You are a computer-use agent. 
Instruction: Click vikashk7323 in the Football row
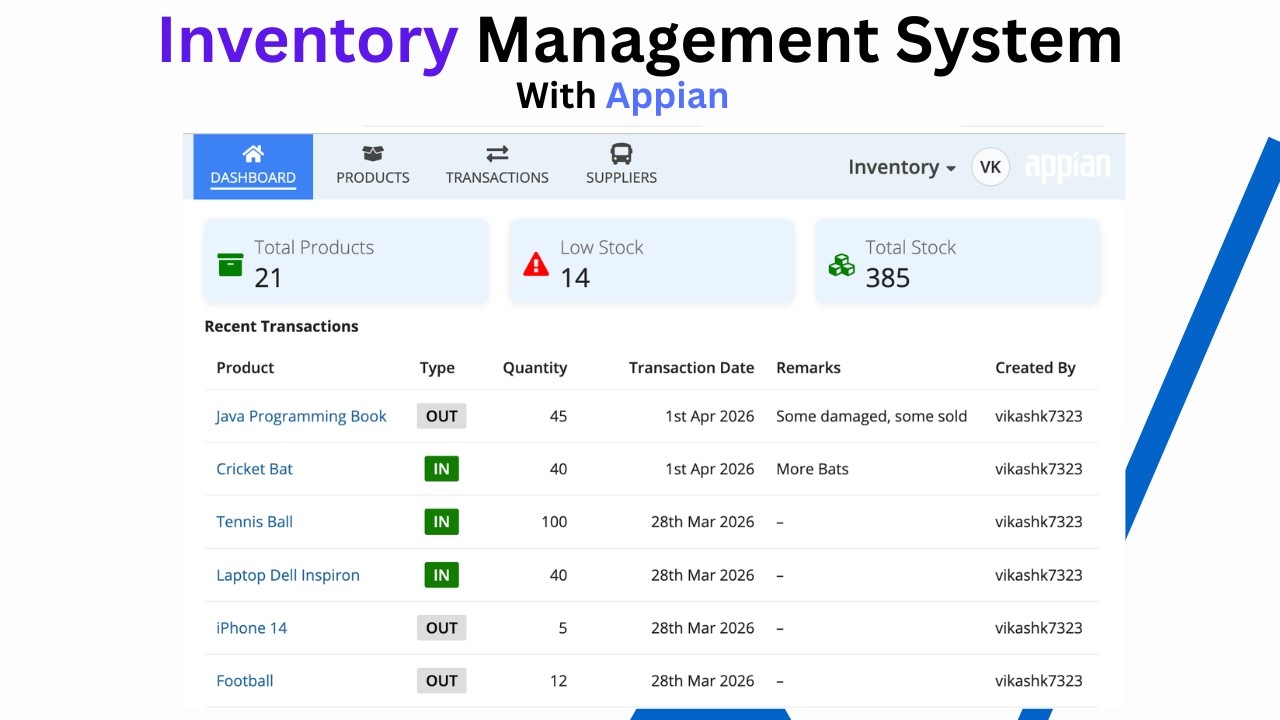click(1038, 681)
